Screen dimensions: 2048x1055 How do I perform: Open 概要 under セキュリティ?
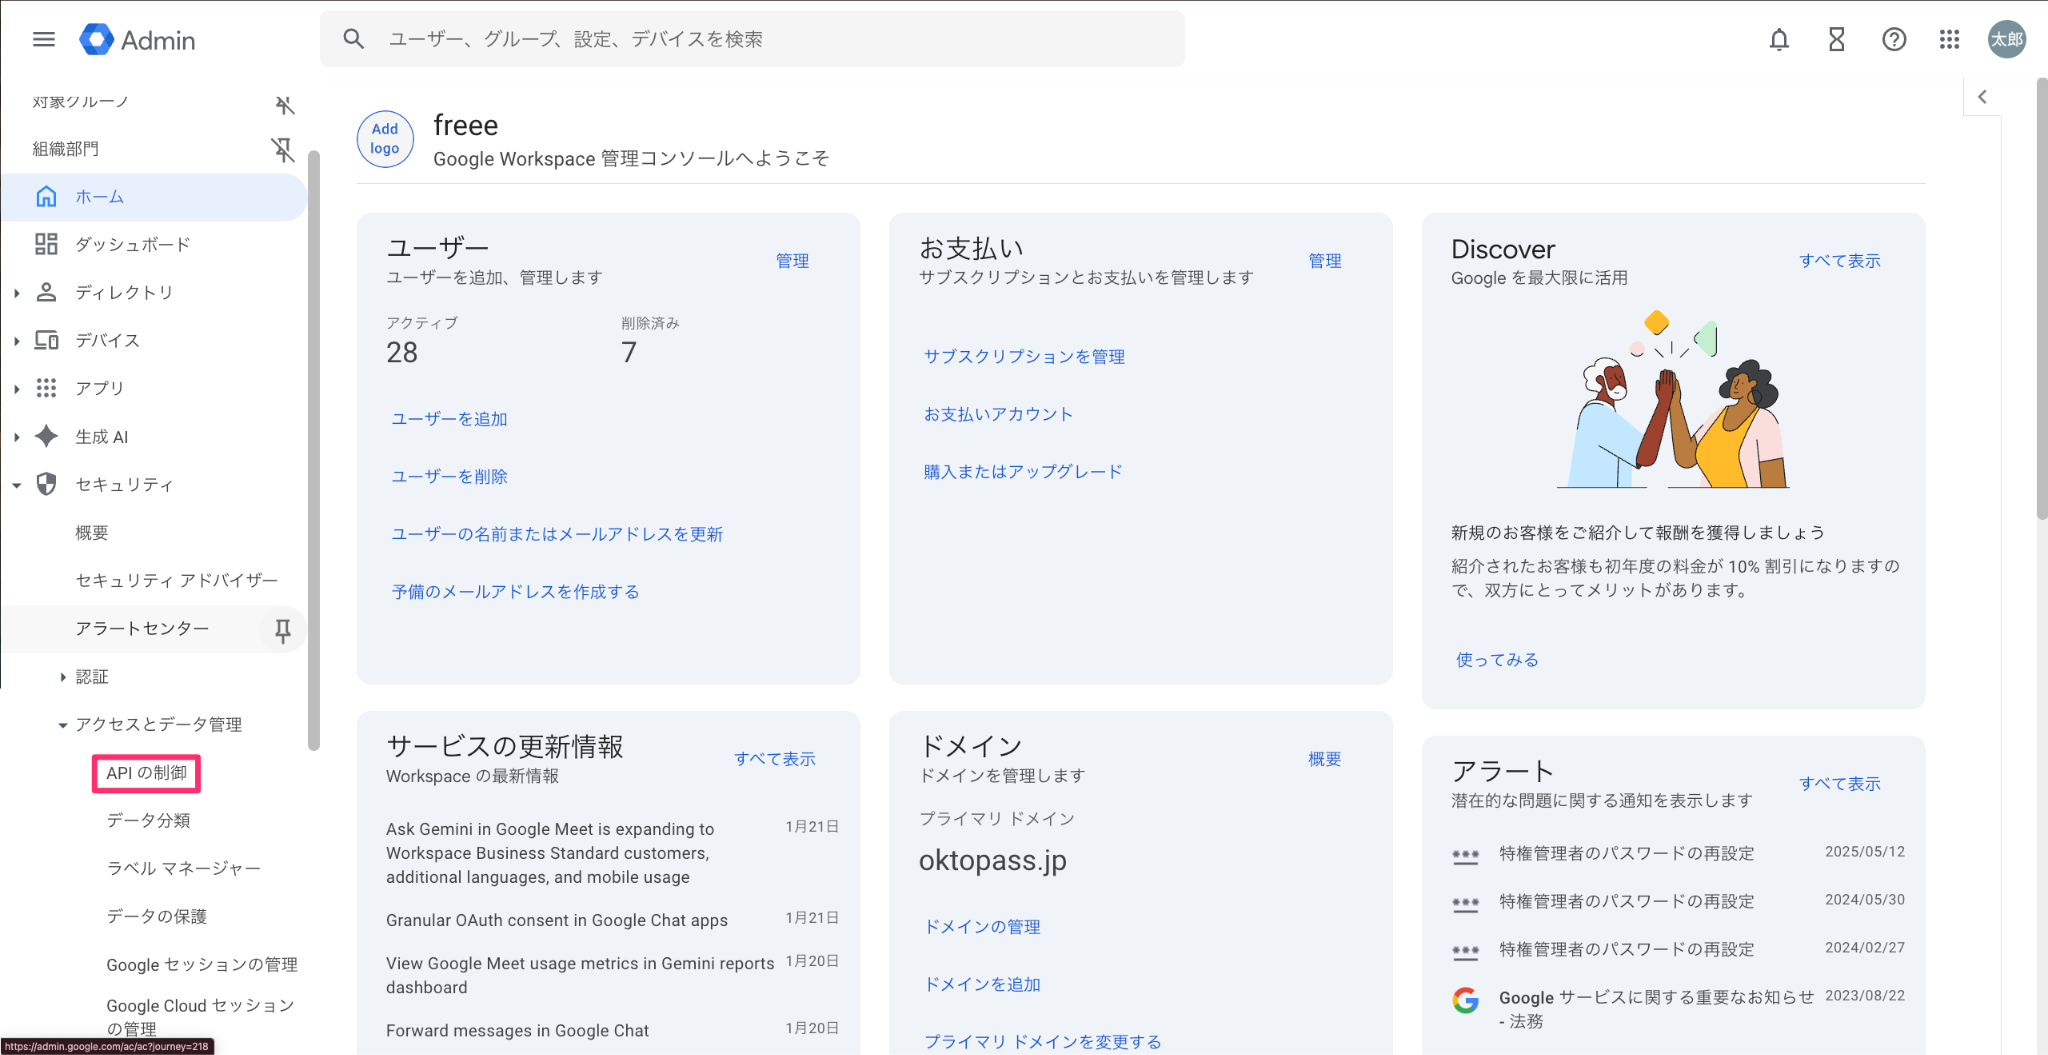92,533
